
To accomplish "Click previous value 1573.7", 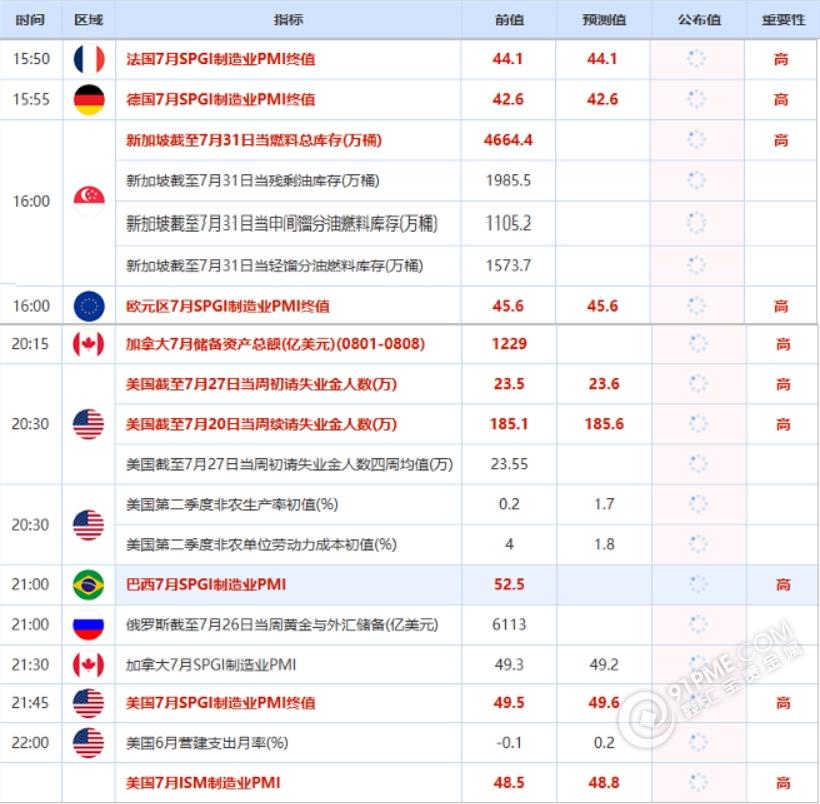I will pos(508,266).
